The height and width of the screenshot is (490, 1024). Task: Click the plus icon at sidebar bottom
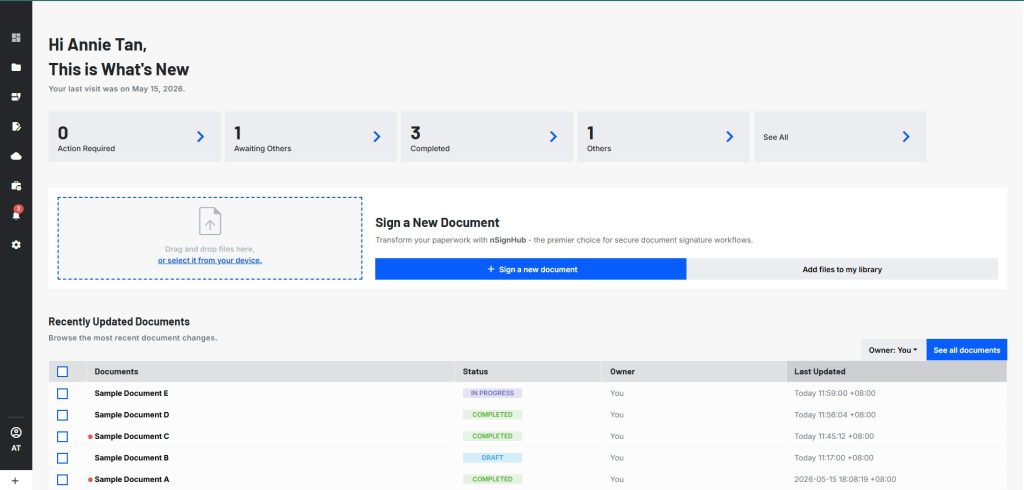click(16, 480)
